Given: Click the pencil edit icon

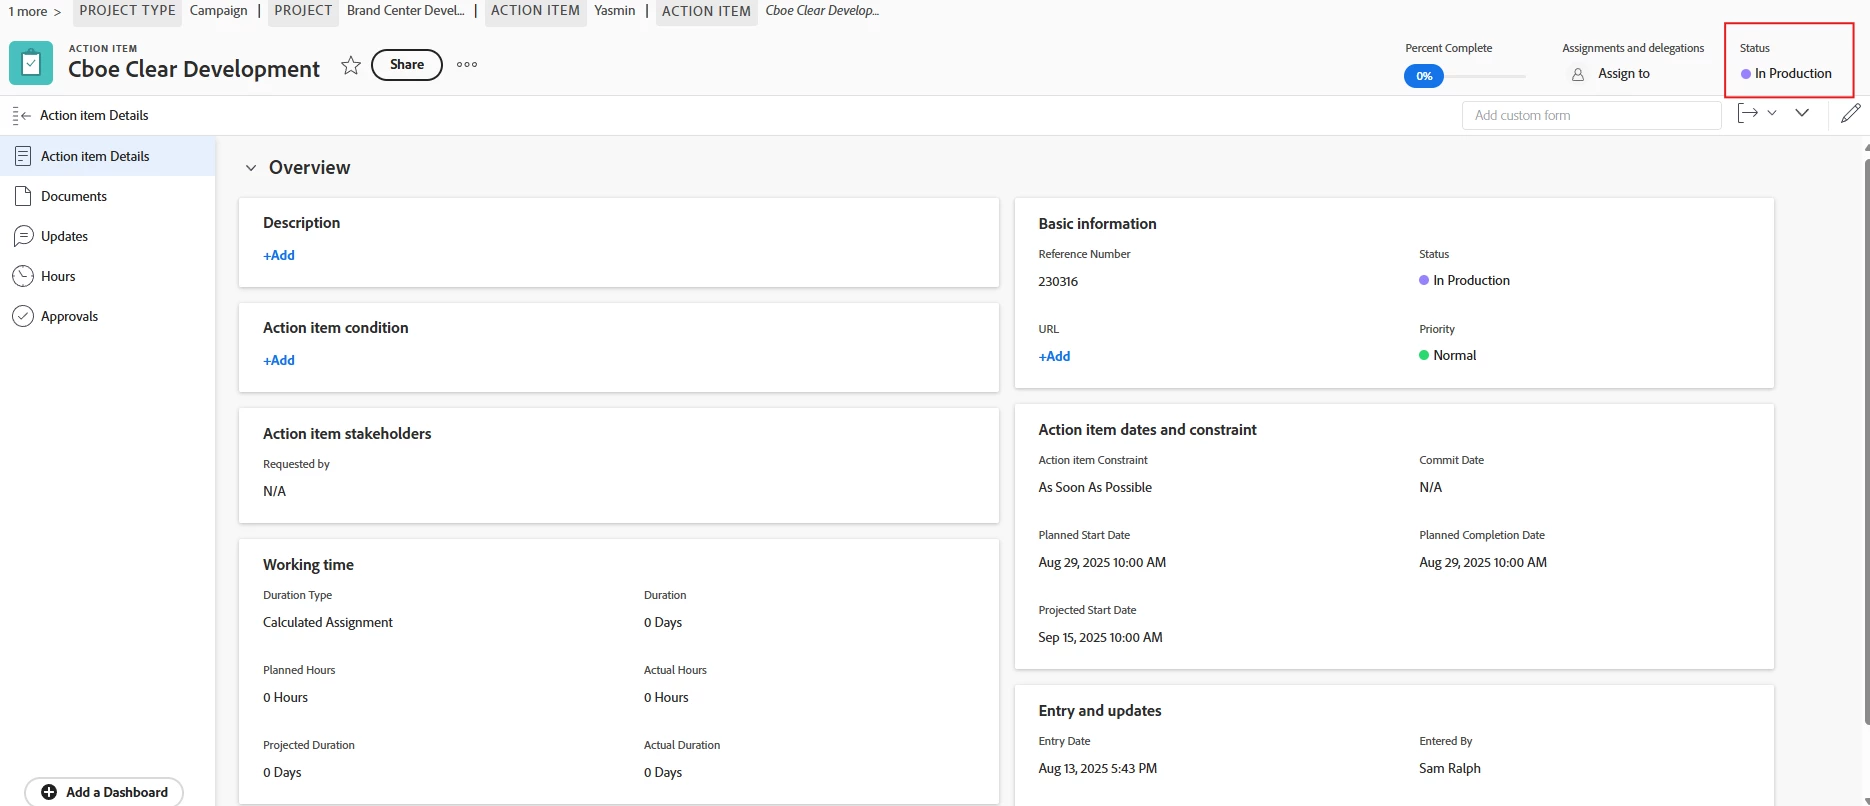Looking at the screenshot, I should click(1851, 113).
